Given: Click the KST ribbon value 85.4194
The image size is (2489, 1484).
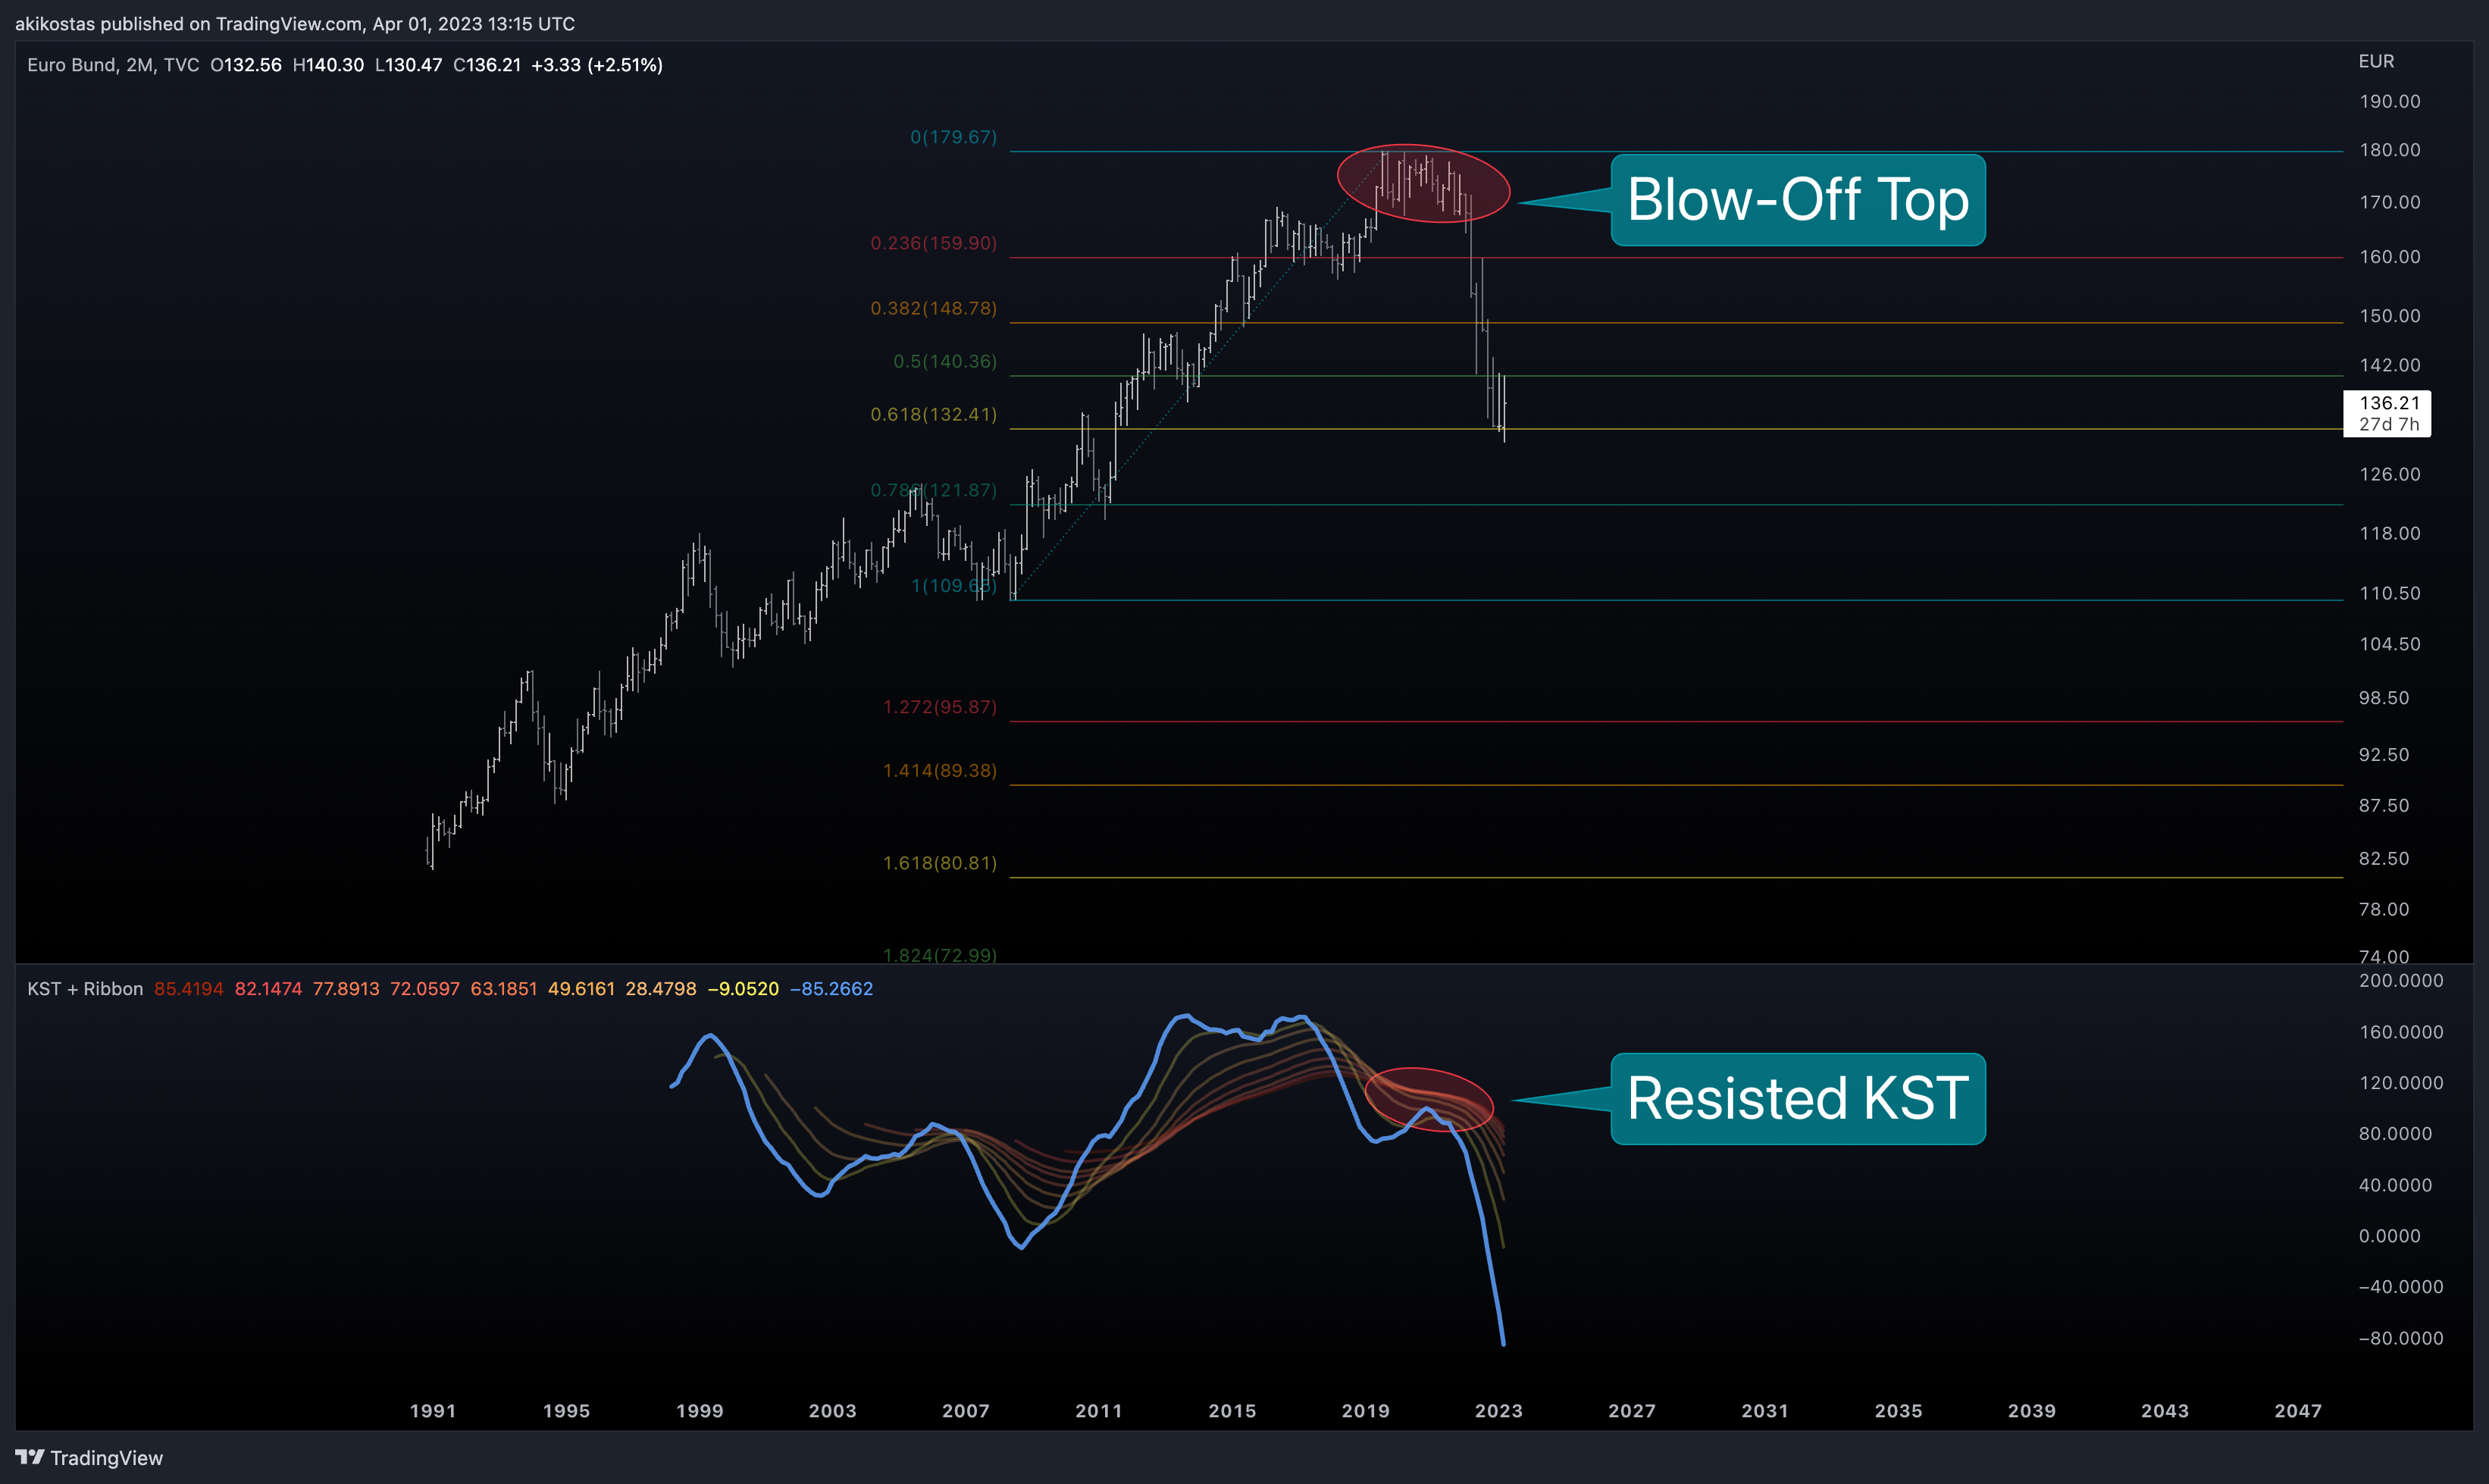Looking at the screenshot, I should [x=189, y=989].
